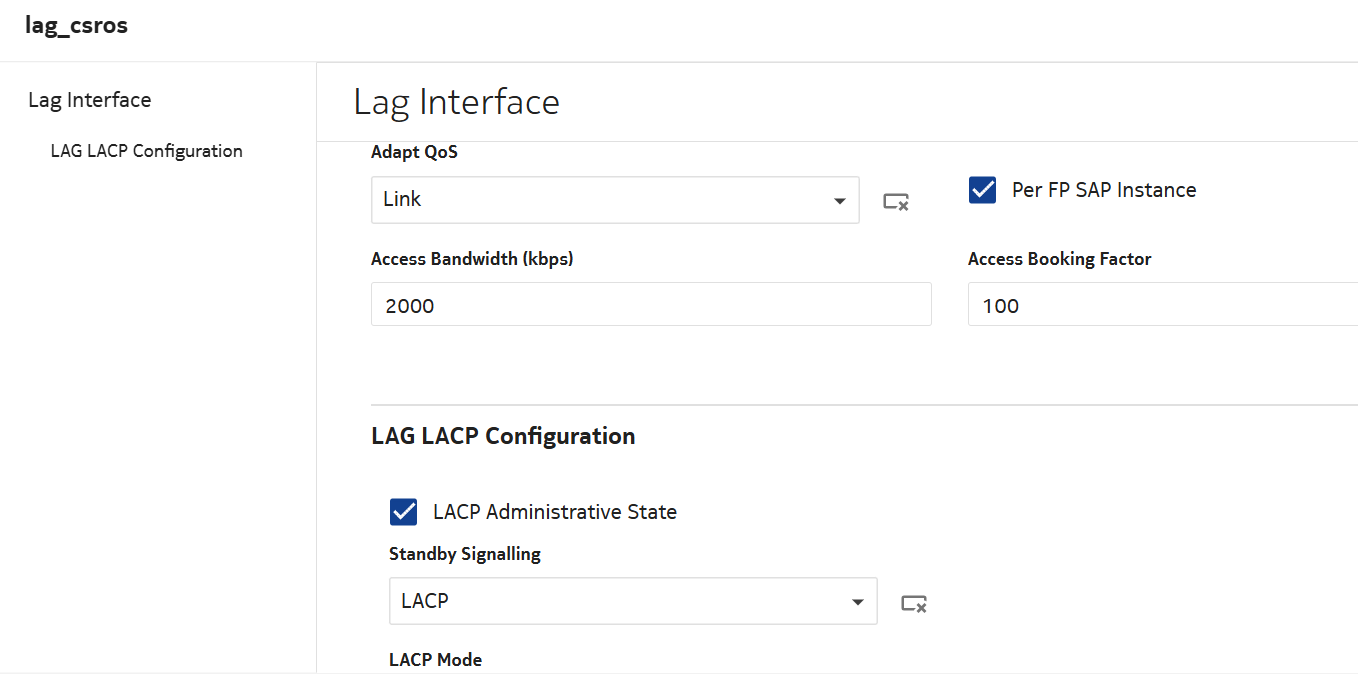1358x691 pixels.
Task: Disable the LACP Administrative State checkbox
Action: pos(403,512)
